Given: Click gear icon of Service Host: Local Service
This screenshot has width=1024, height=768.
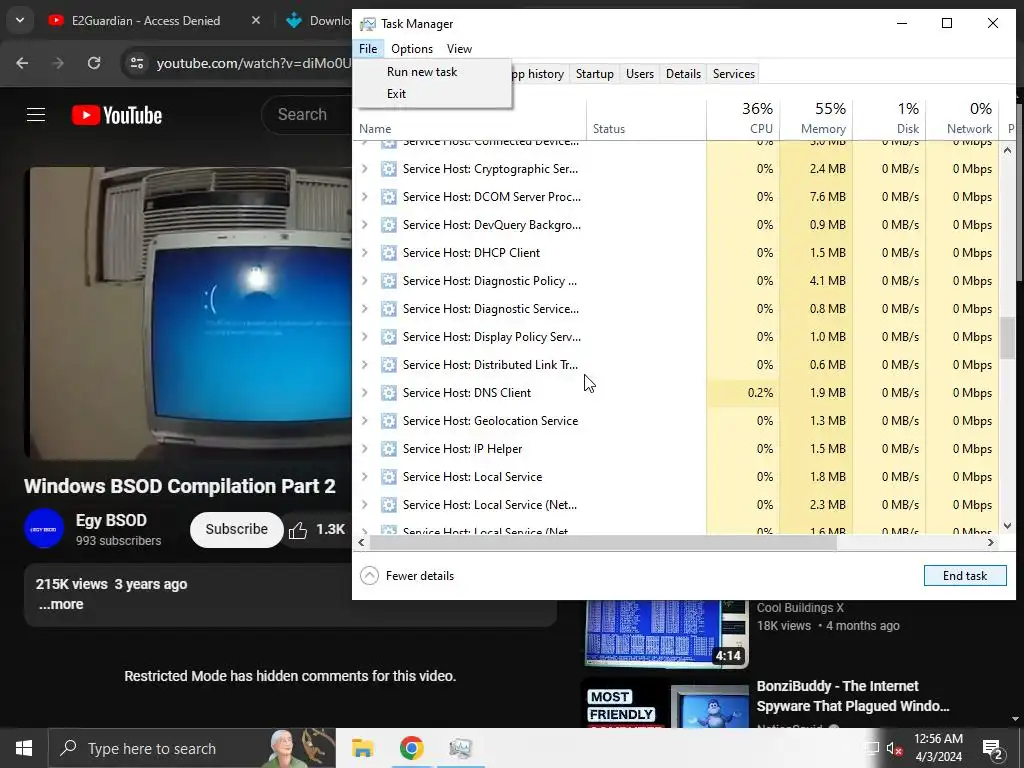Looking at the screenshot, I should 389,477.
